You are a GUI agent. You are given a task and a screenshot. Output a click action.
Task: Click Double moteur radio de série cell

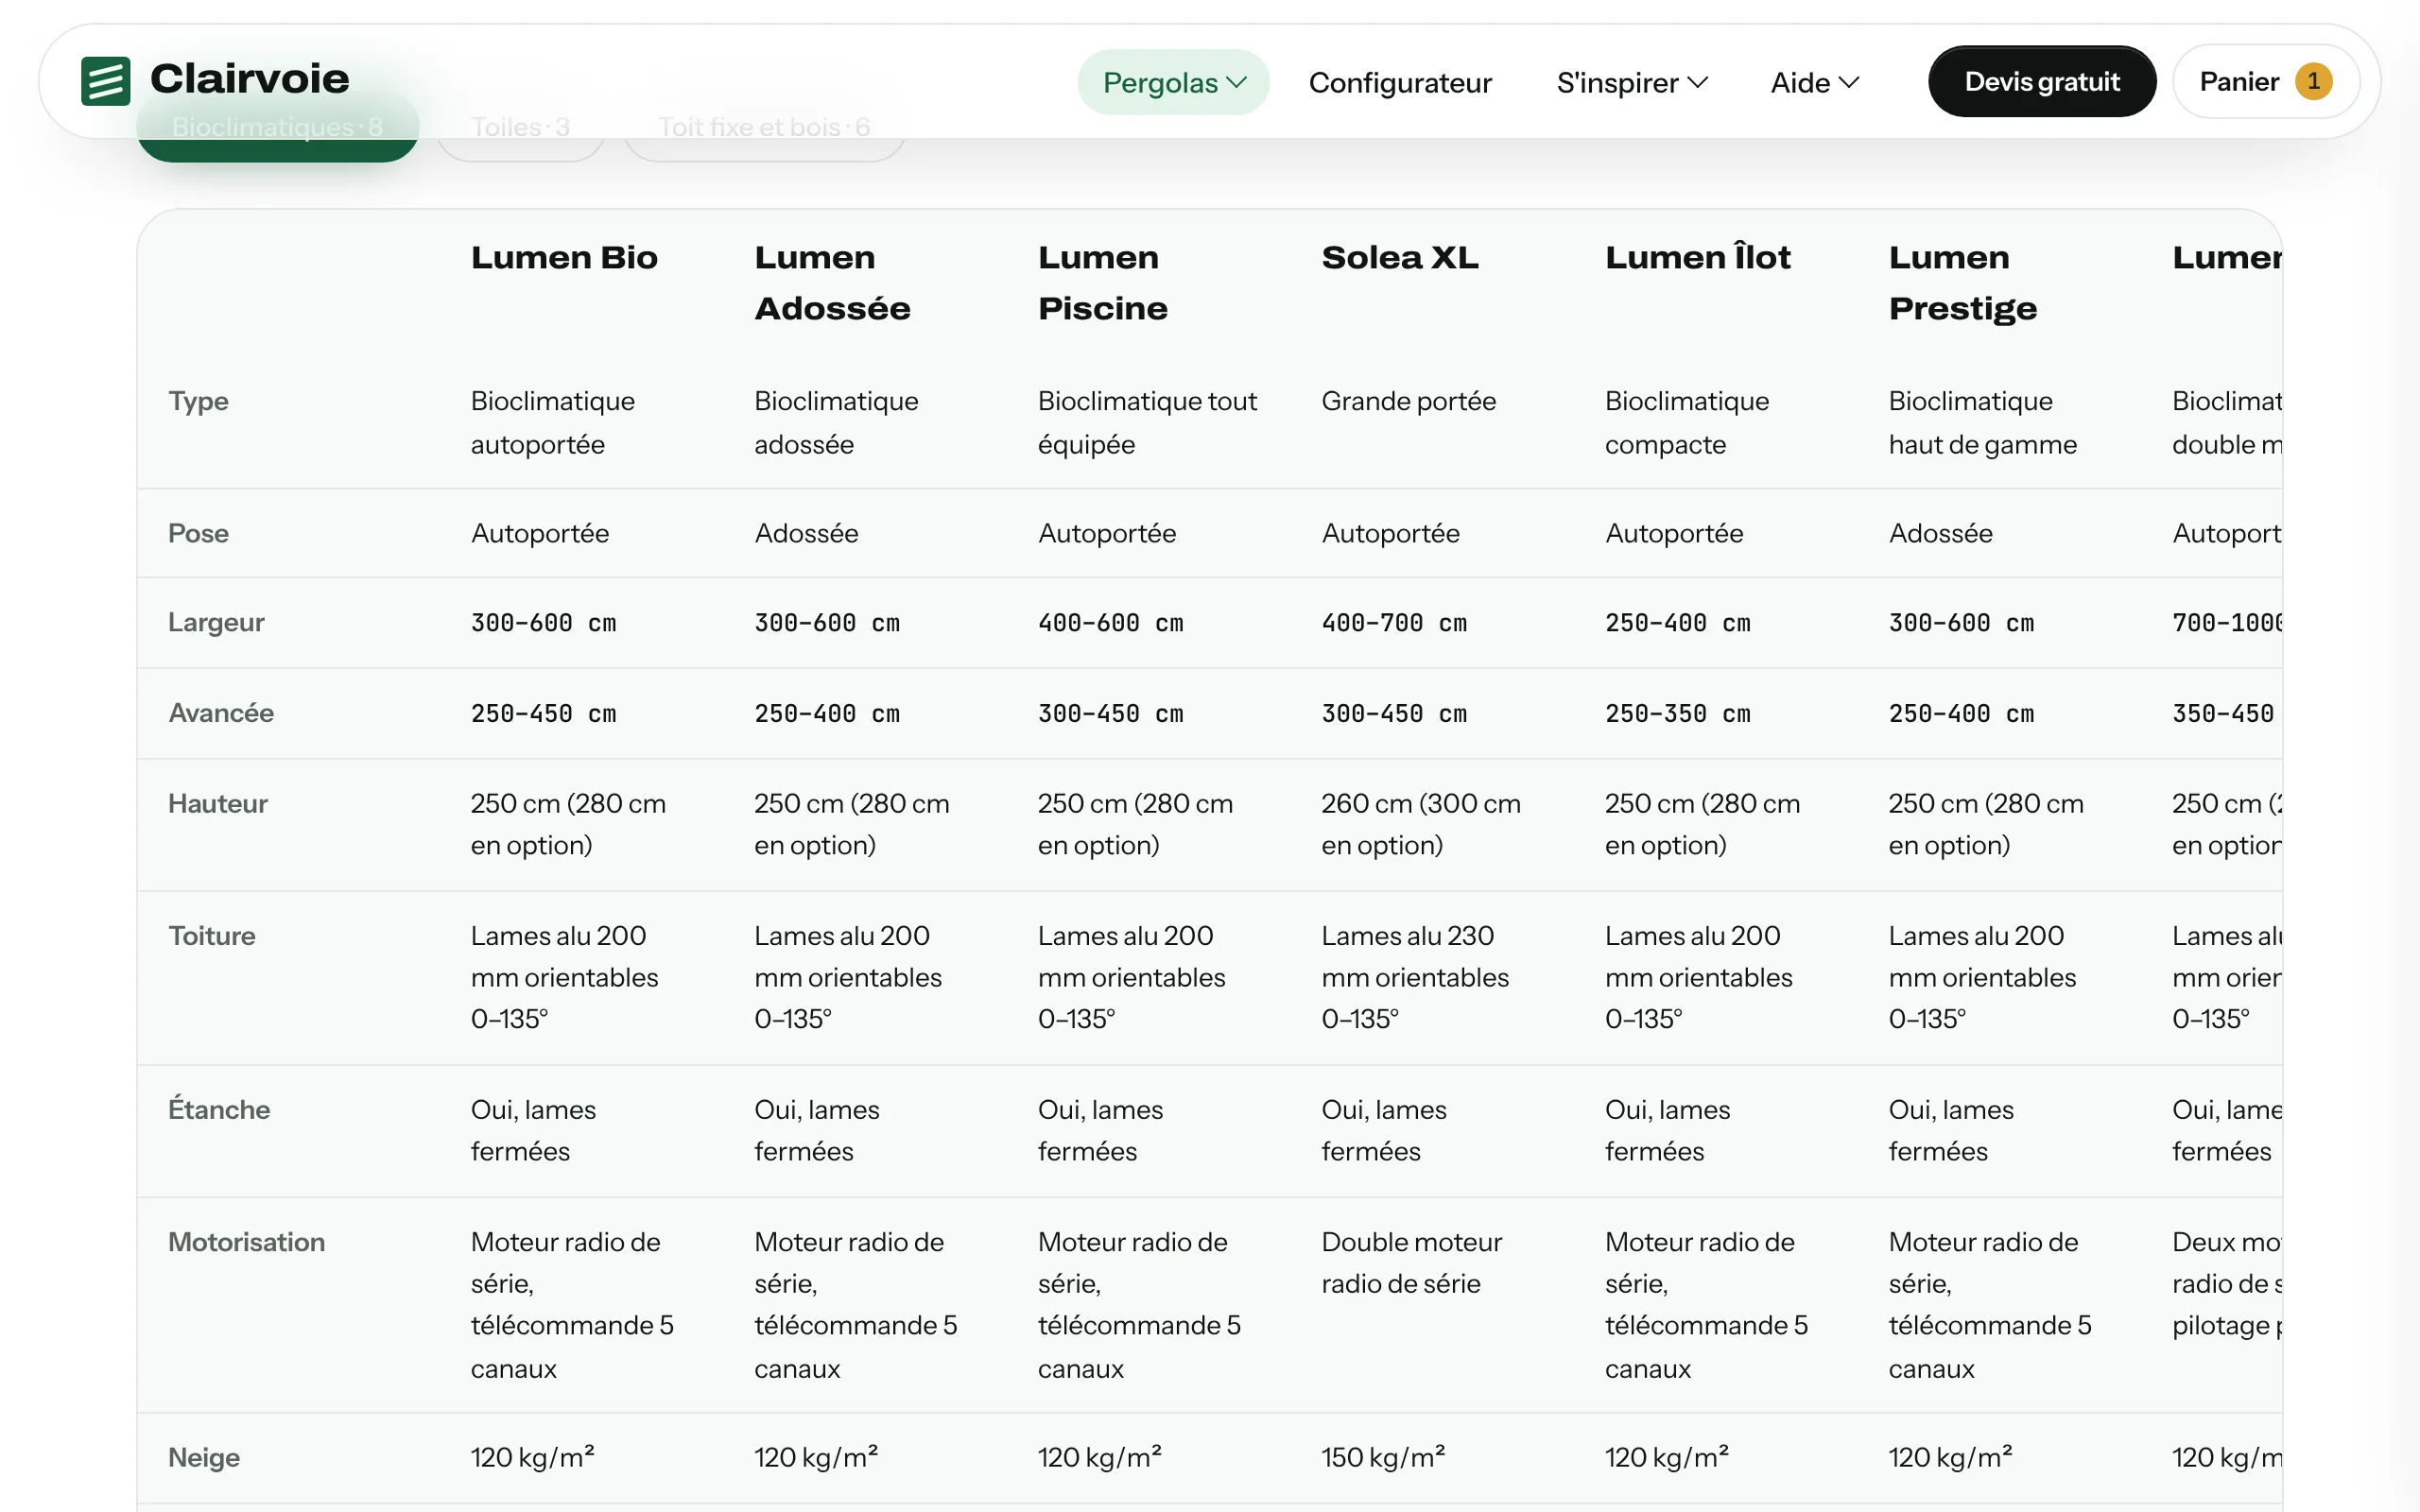click(x=1411, y=1263)
